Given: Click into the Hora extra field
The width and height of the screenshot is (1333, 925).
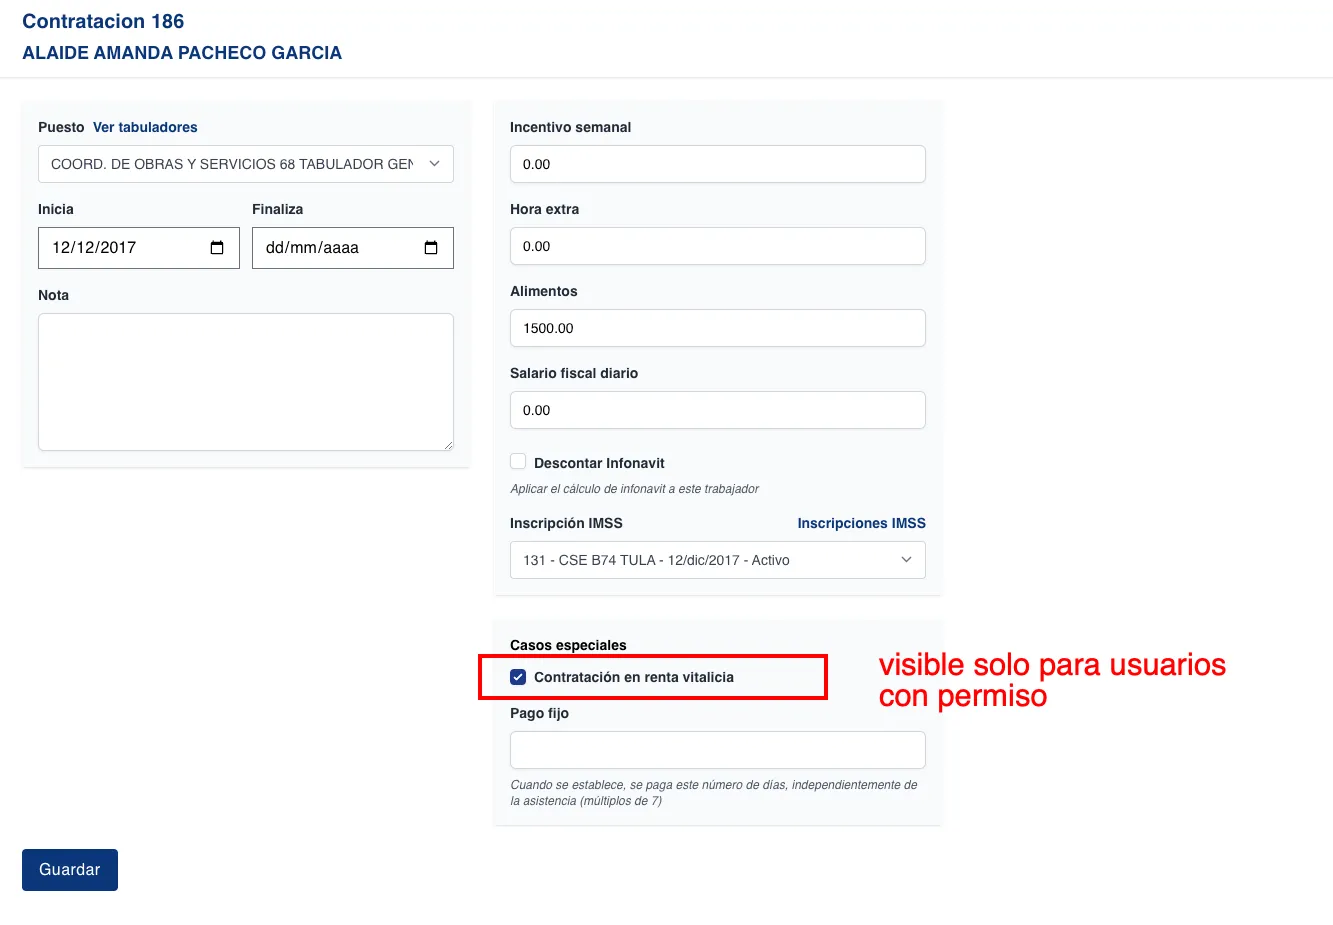Looking at the screenshot, I should [717, 246].
